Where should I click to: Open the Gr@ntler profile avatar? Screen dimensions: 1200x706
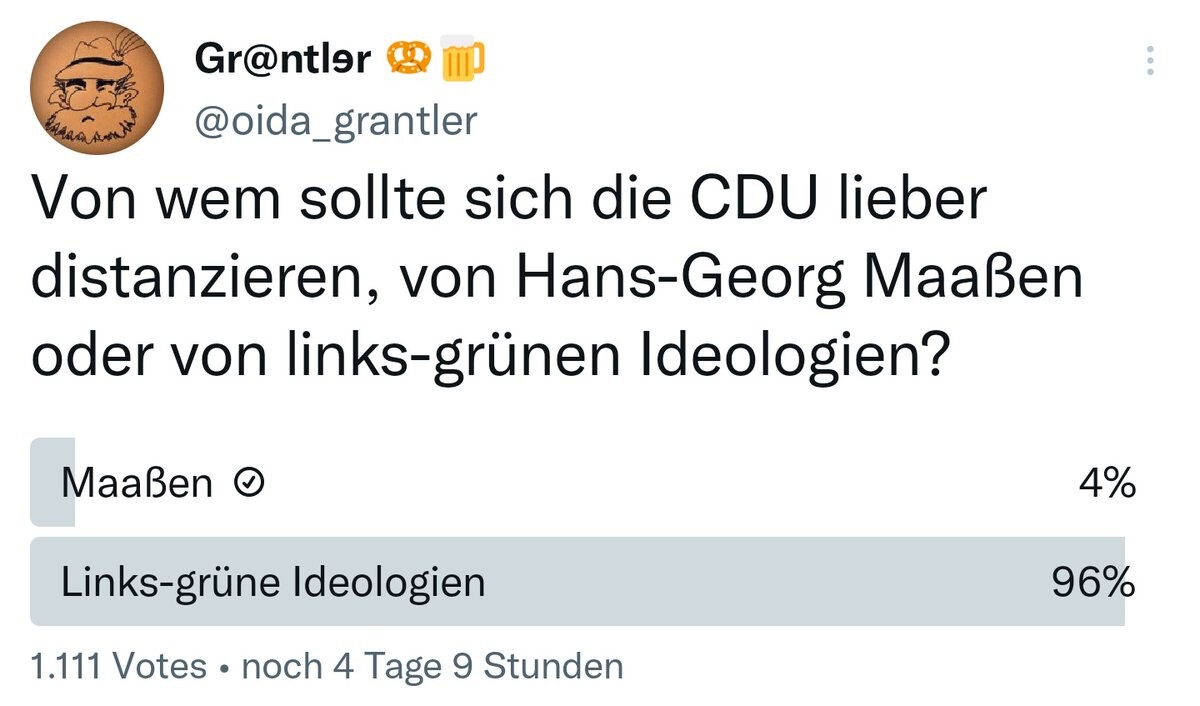(x=98, y=87)
